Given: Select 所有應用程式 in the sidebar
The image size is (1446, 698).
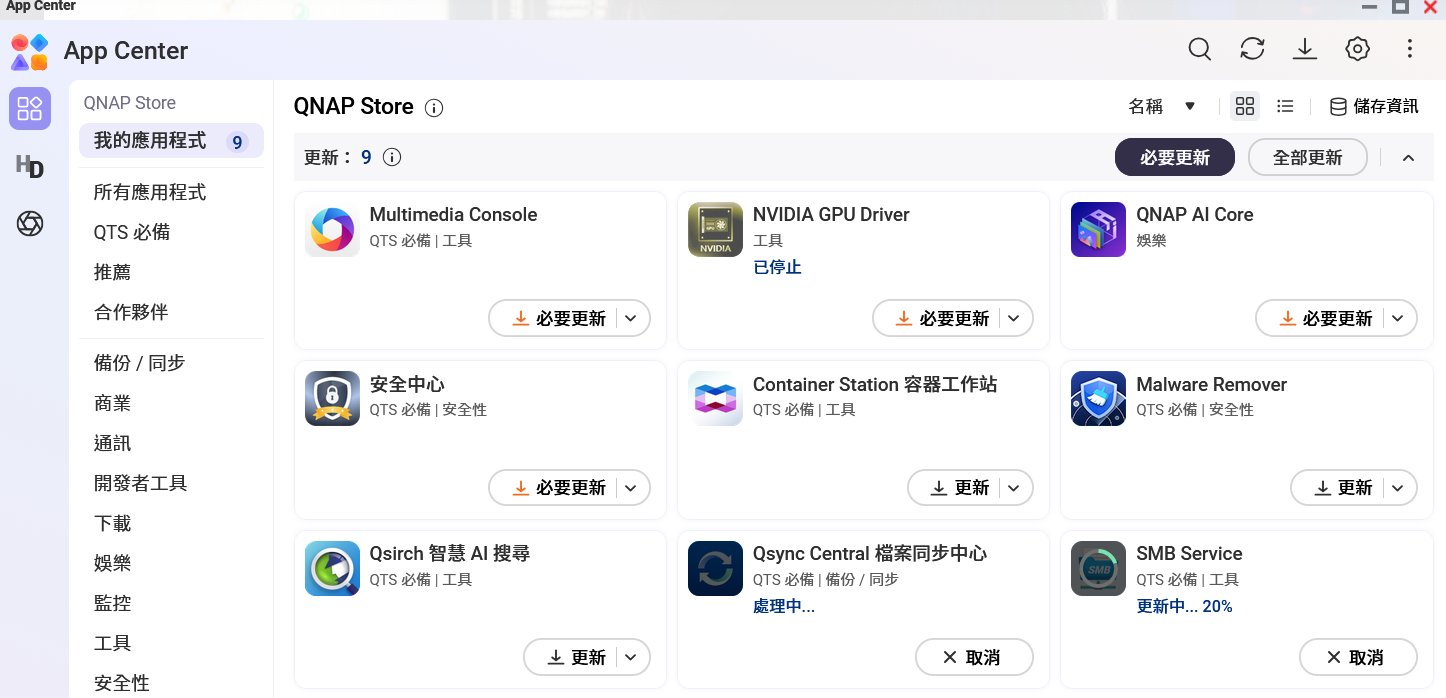Looking at the screenshot, I should pos(150,192).
